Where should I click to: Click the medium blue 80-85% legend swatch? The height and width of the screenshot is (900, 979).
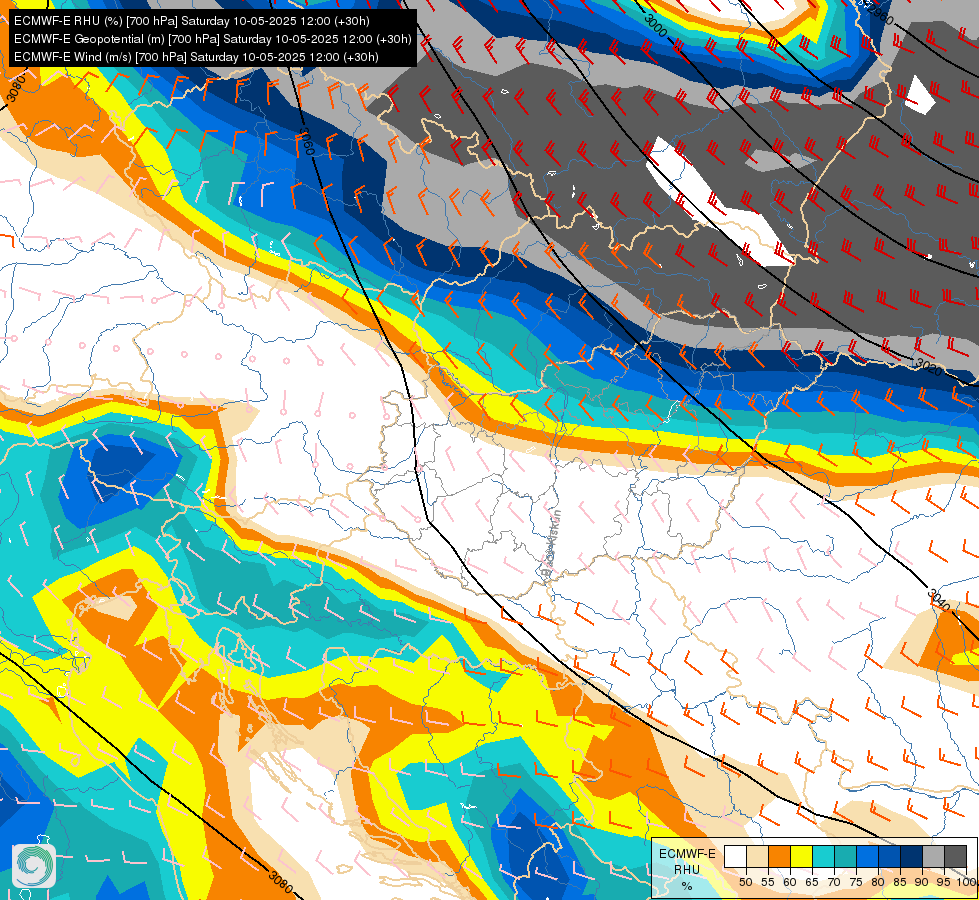click(889, 857)
